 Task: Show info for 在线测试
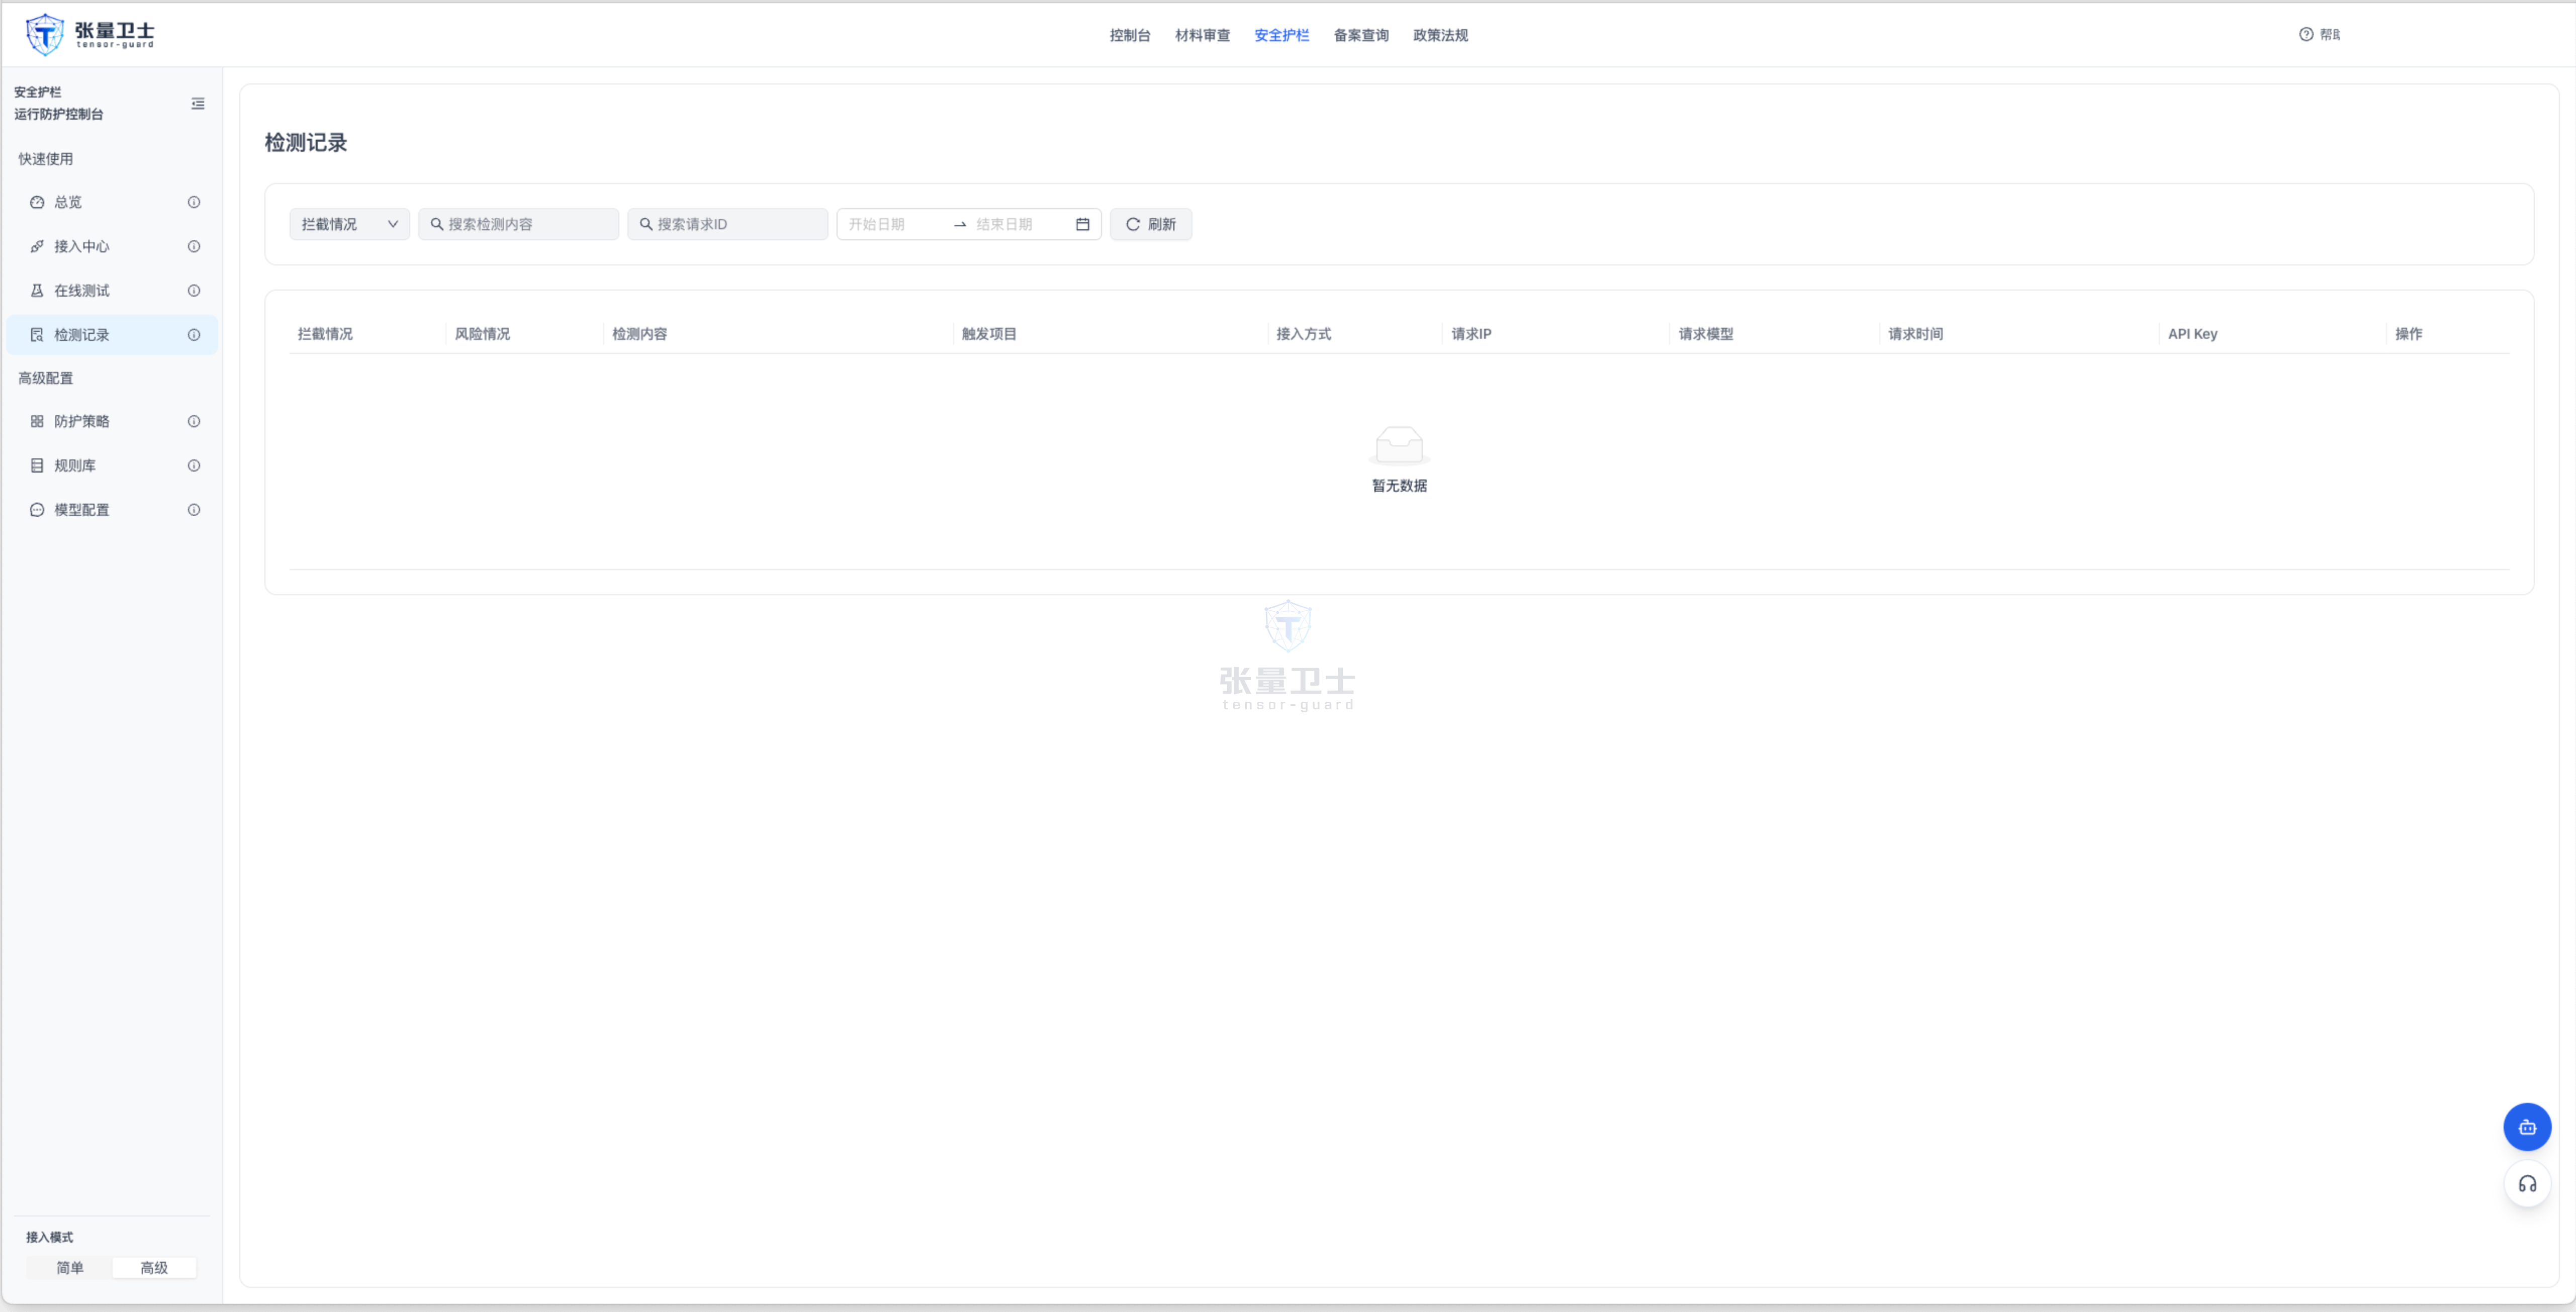point(194,290)
